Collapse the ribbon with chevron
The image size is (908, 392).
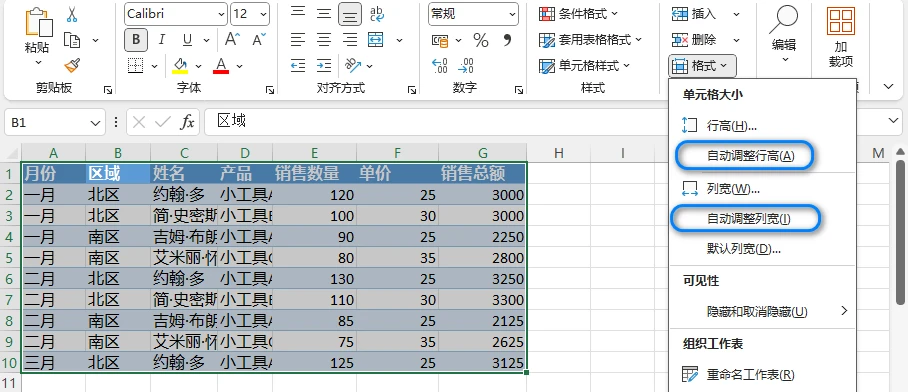pos(889,87)
